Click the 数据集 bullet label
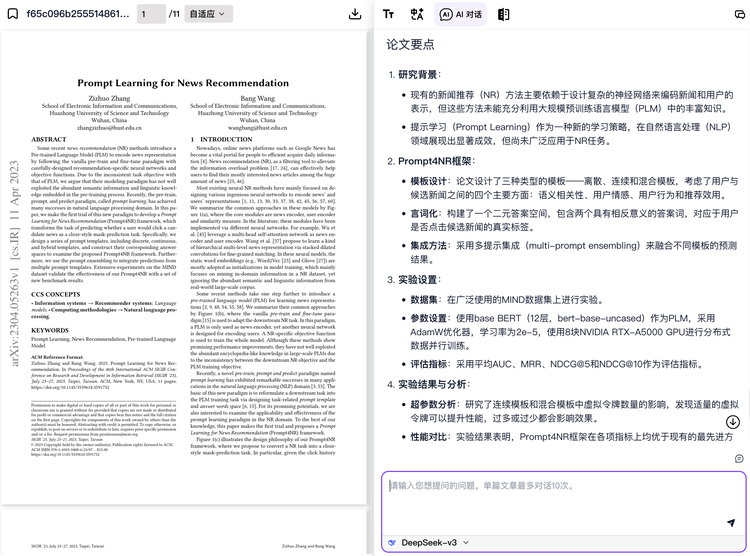 (x=424, y=300)
